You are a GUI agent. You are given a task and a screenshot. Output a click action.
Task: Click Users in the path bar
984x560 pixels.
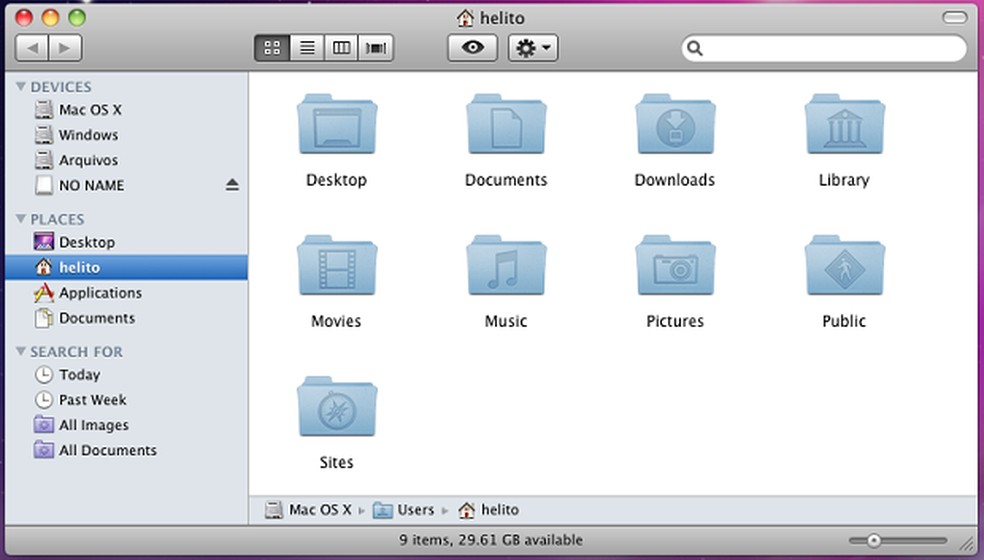(x=415, y=510)
